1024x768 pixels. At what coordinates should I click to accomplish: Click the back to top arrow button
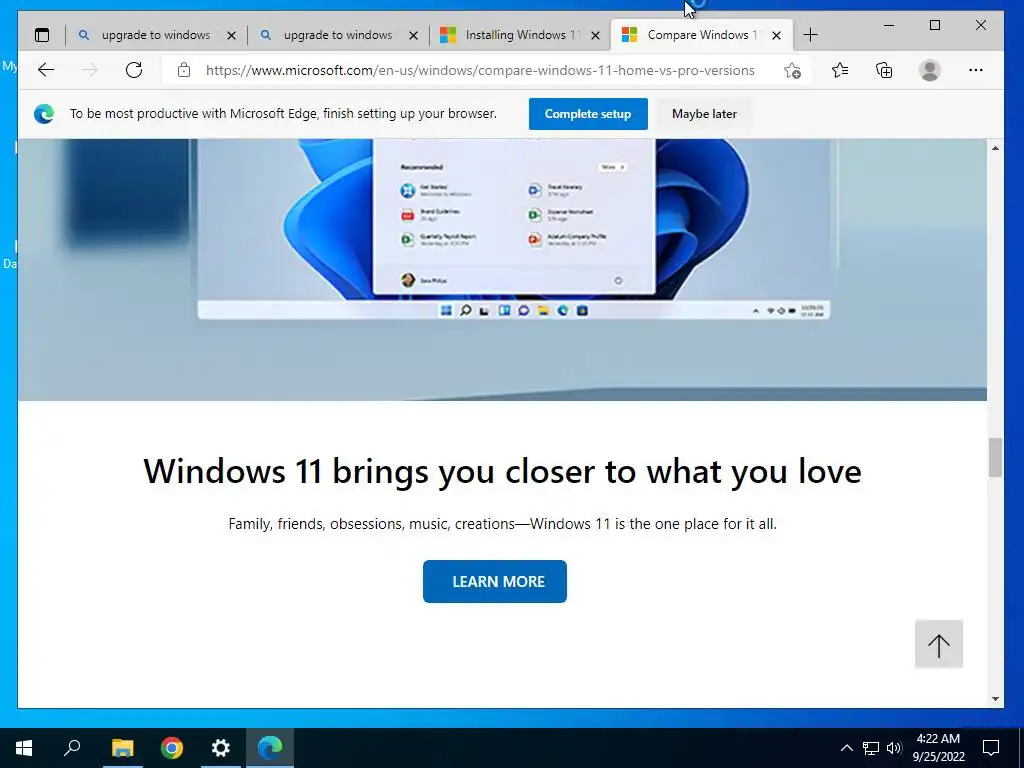tap(938, 645)
